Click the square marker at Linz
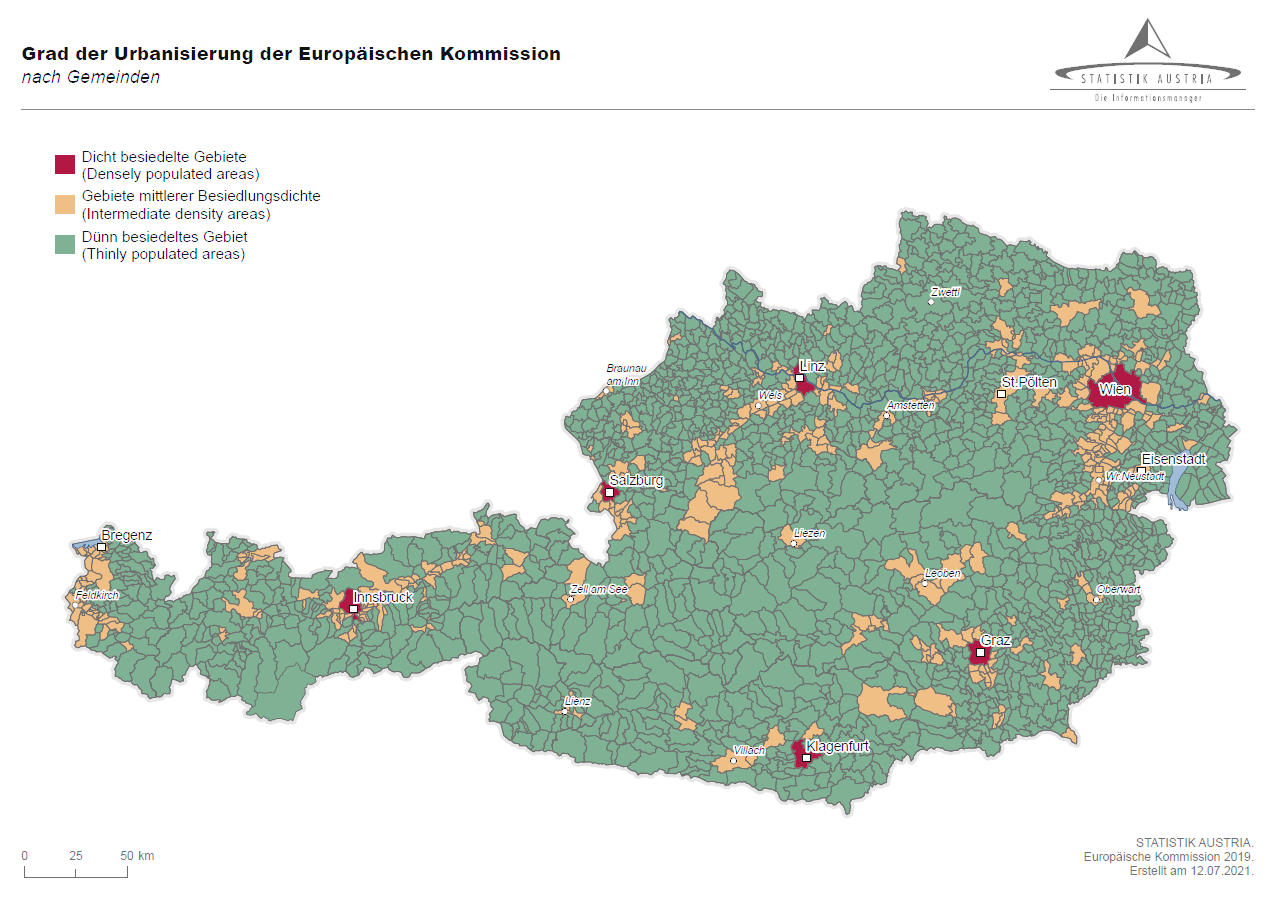The width and height of the screenshot is (1275, 899). point(799,378)
